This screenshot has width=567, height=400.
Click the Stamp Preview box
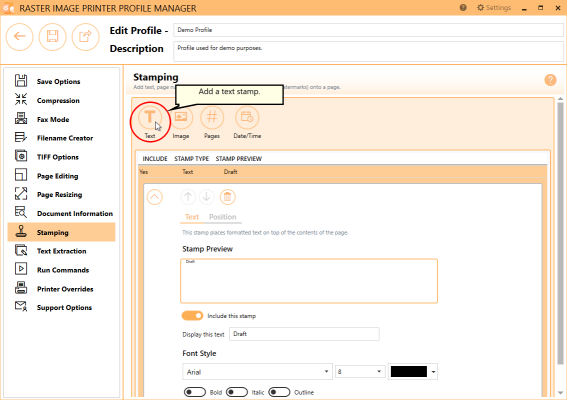[x=309, y=281]
